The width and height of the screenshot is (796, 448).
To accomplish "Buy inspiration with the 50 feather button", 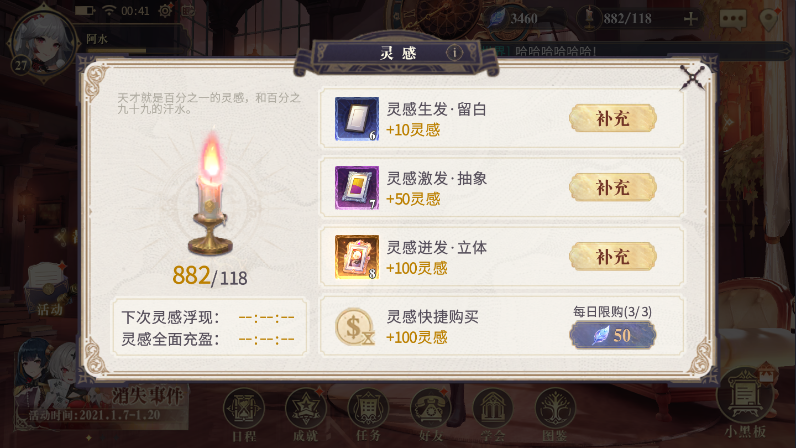I will tap(613, 335).
